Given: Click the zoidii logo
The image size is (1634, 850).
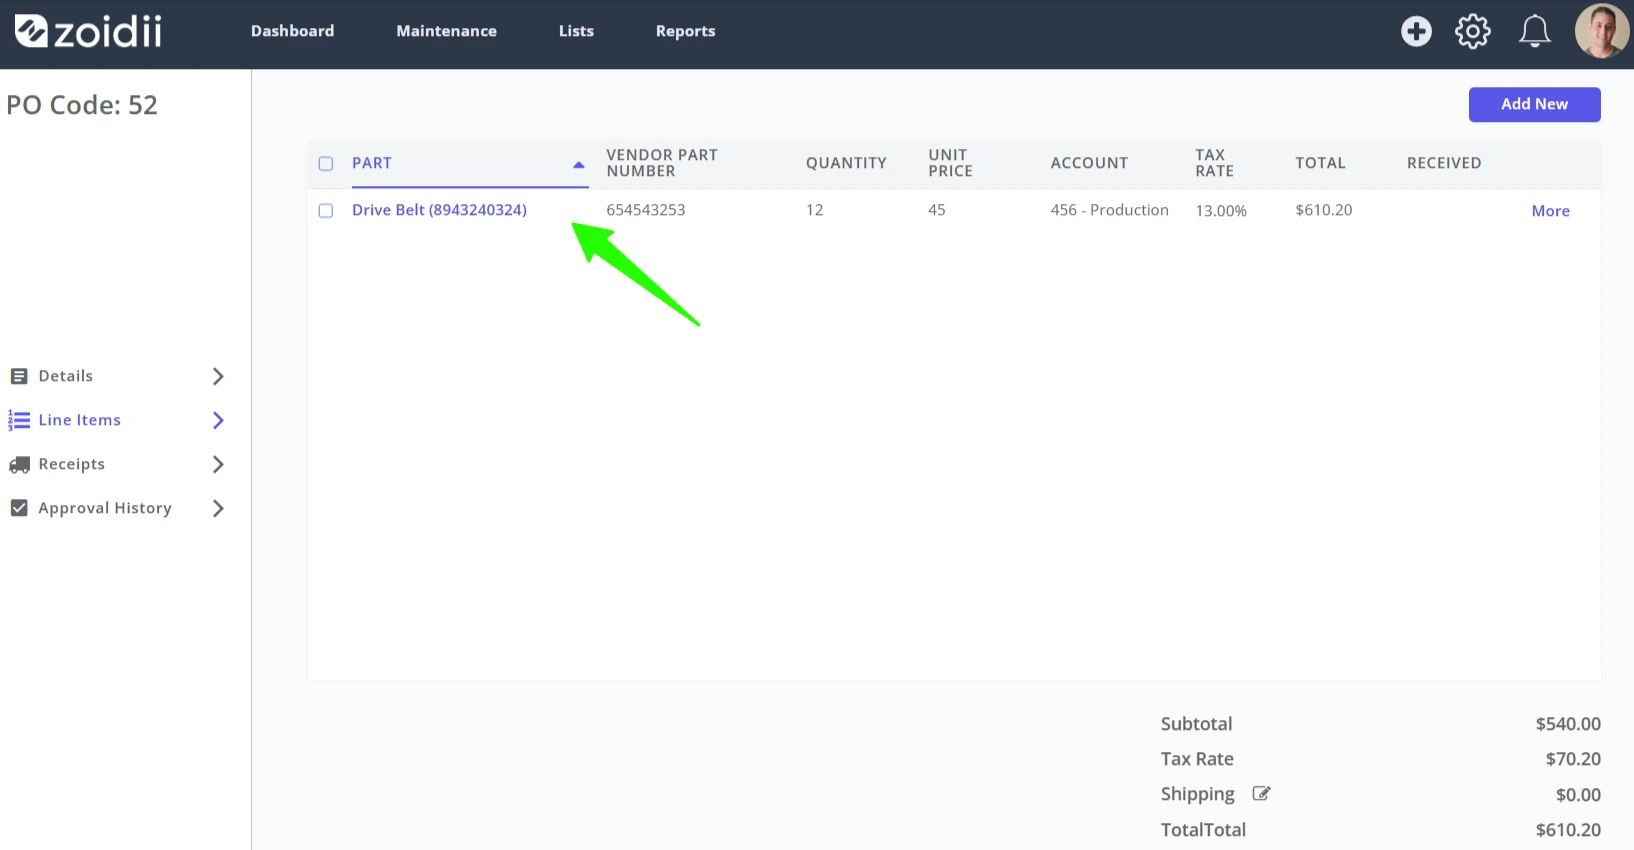Looking at the screenshot, I should pos(88,31).
